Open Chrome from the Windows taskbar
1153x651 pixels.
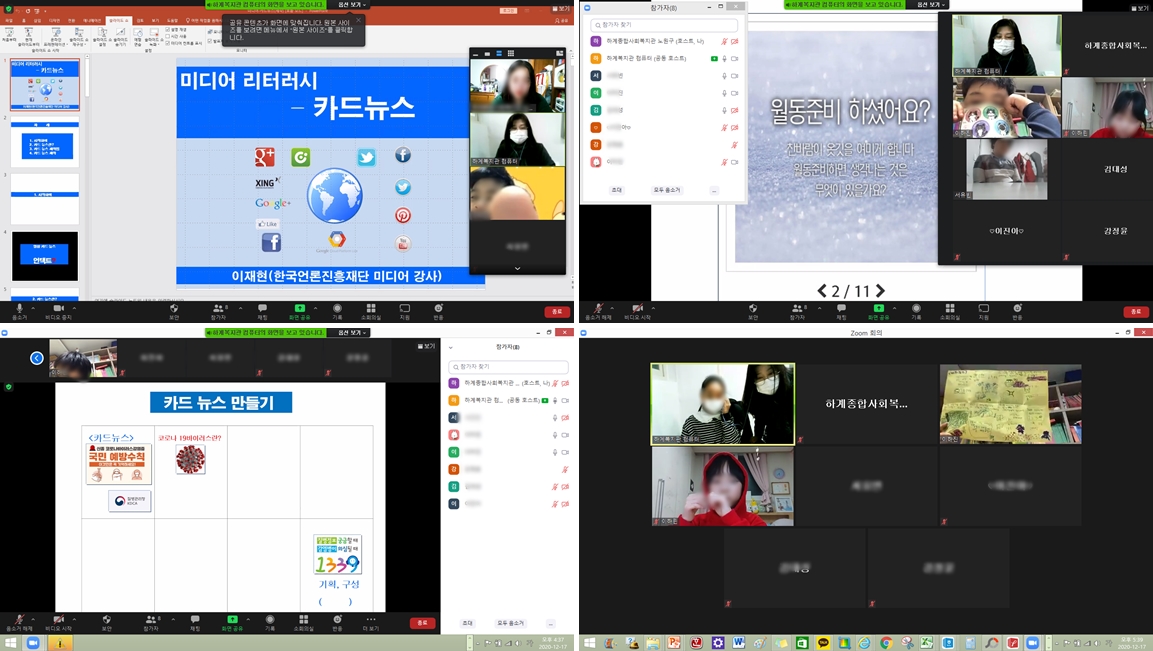pos(886,643)
